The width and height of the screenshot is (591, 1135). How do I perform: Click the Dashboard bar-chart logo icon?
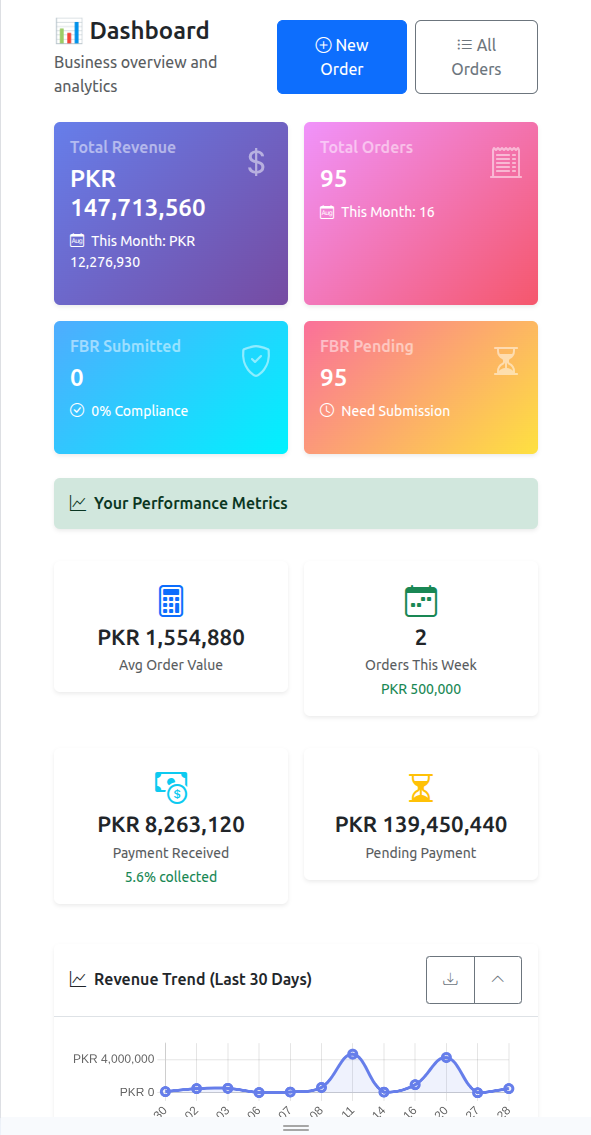click(68, 29)
